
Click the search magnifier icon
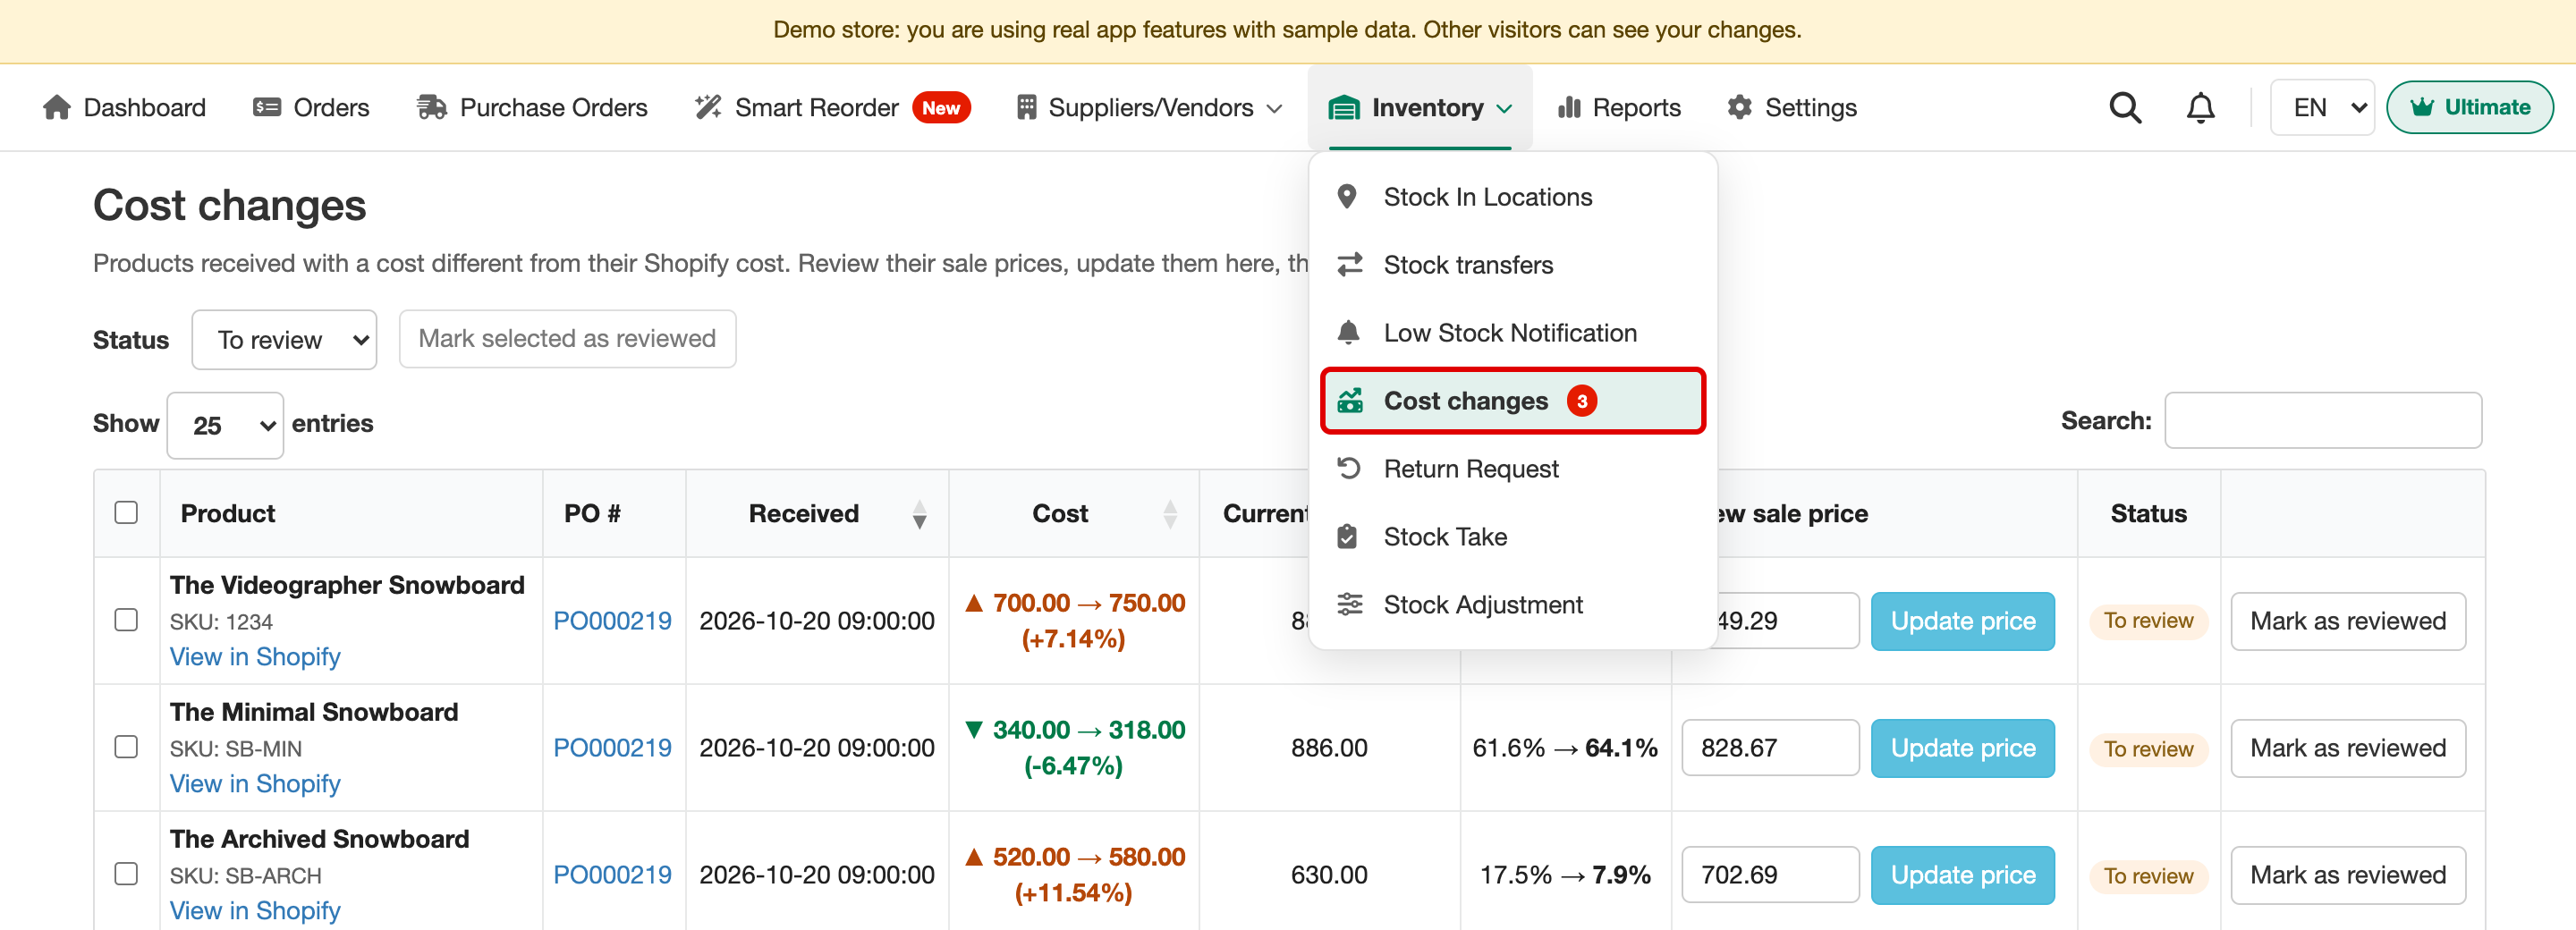point(2125,107)
